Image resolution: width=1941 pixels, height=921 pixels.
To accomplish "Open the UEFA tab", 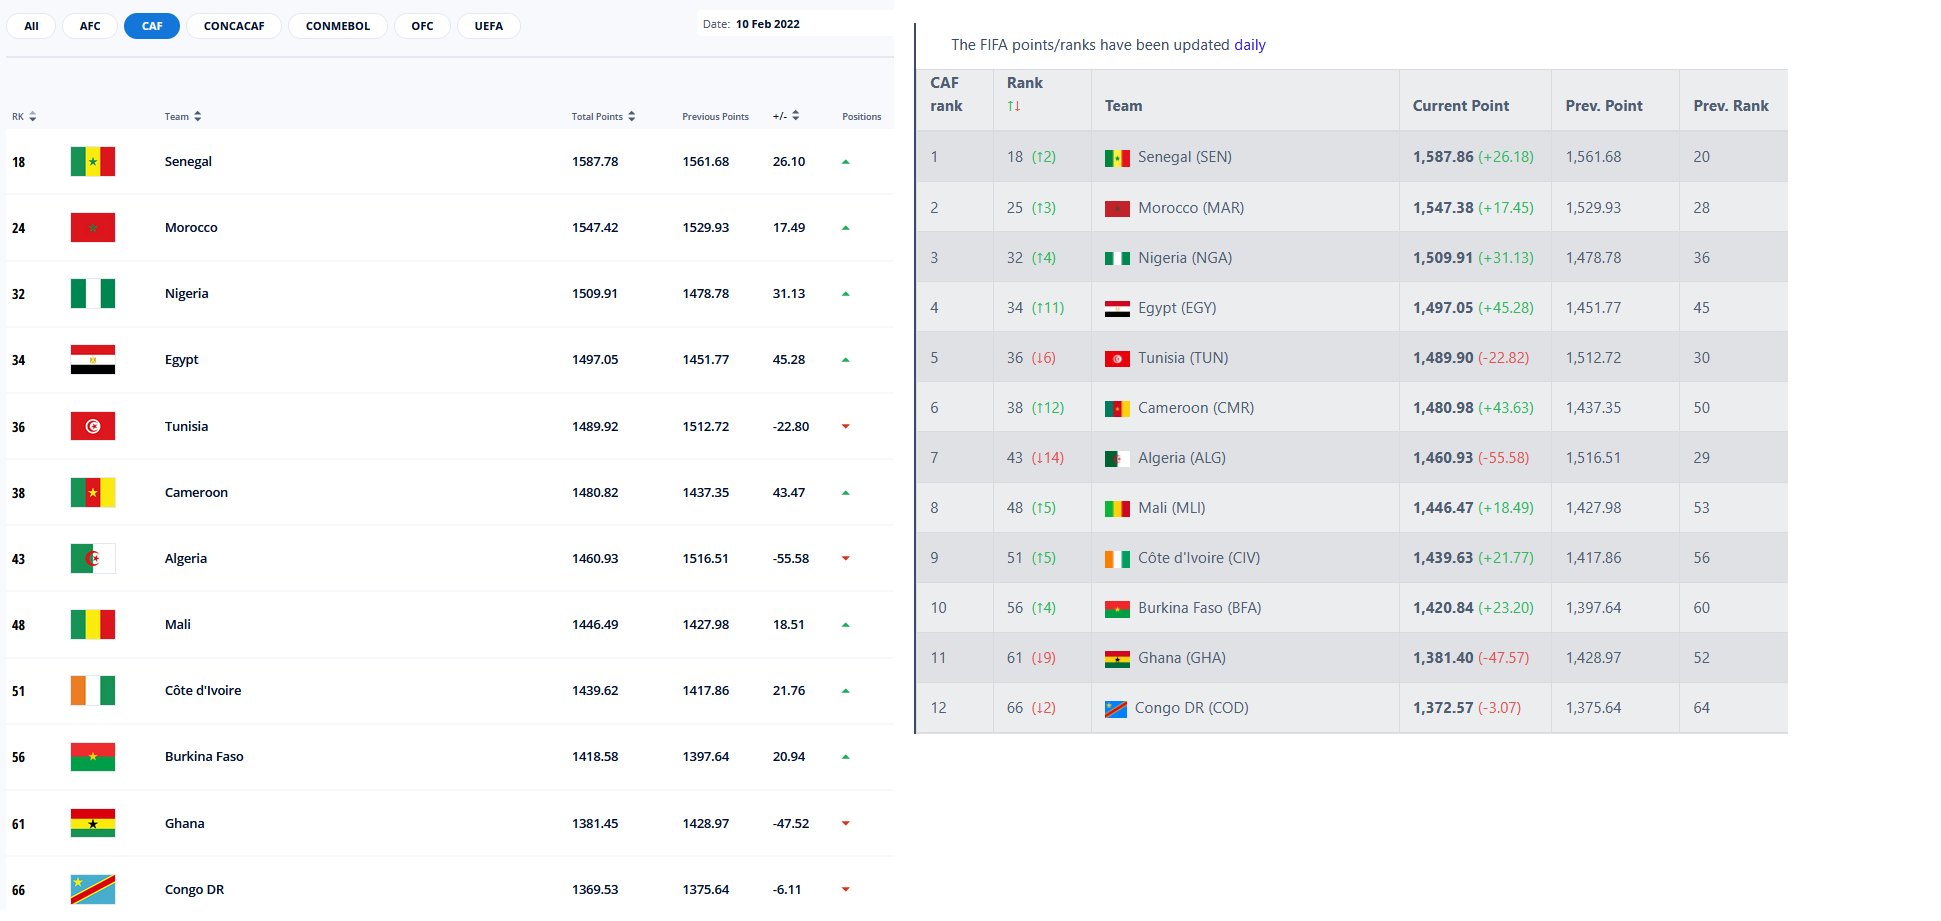I will tap(489, 26).
